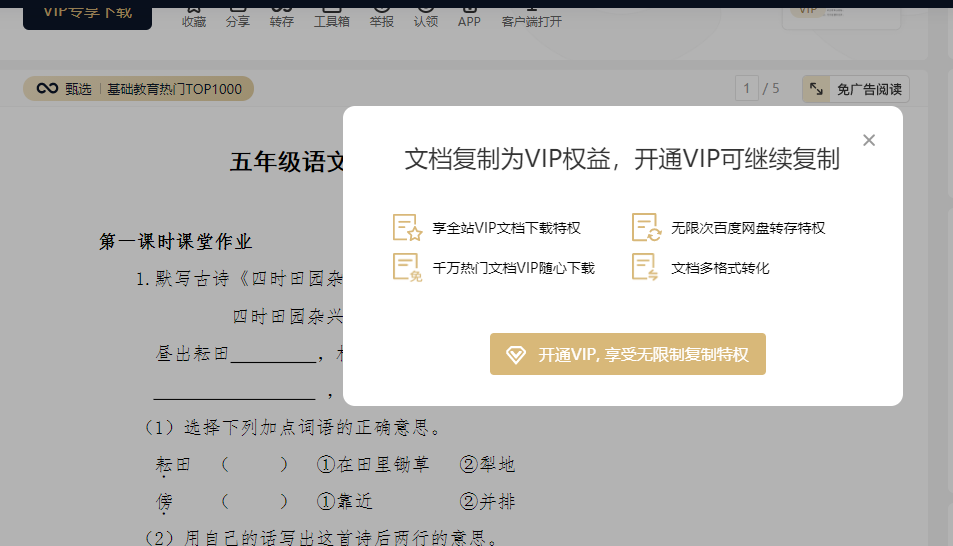Click the 无限次百度网盘转存特权 sync icon
Screen dimensions: 953x546
click(646, 228)
